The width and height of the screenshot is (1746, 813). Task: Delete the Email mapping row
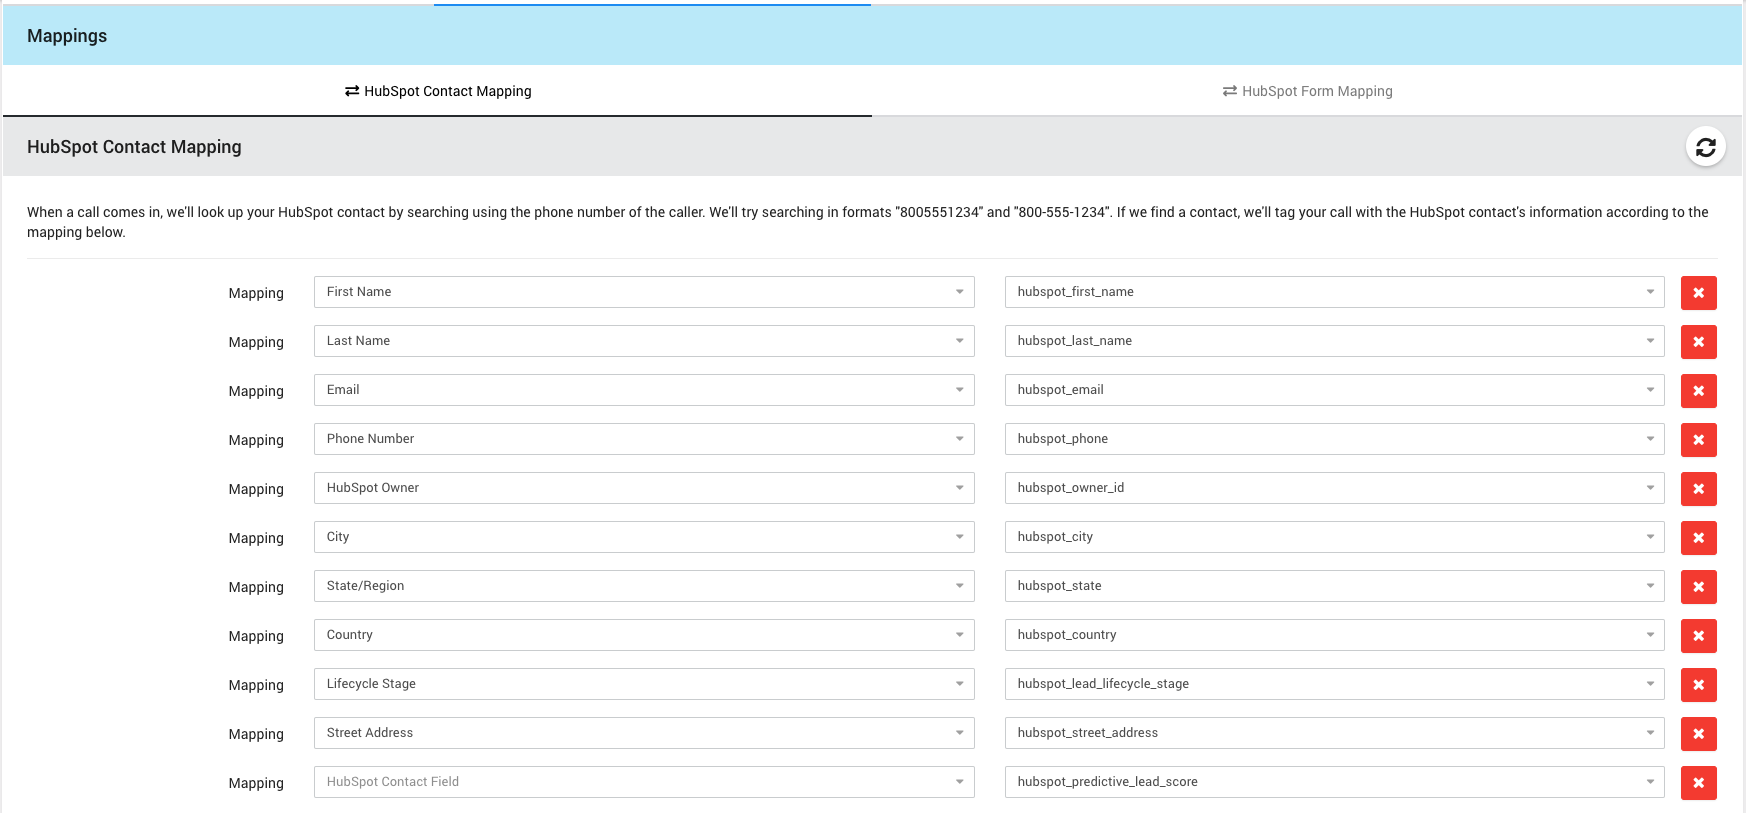click(x=1698, y=391)
